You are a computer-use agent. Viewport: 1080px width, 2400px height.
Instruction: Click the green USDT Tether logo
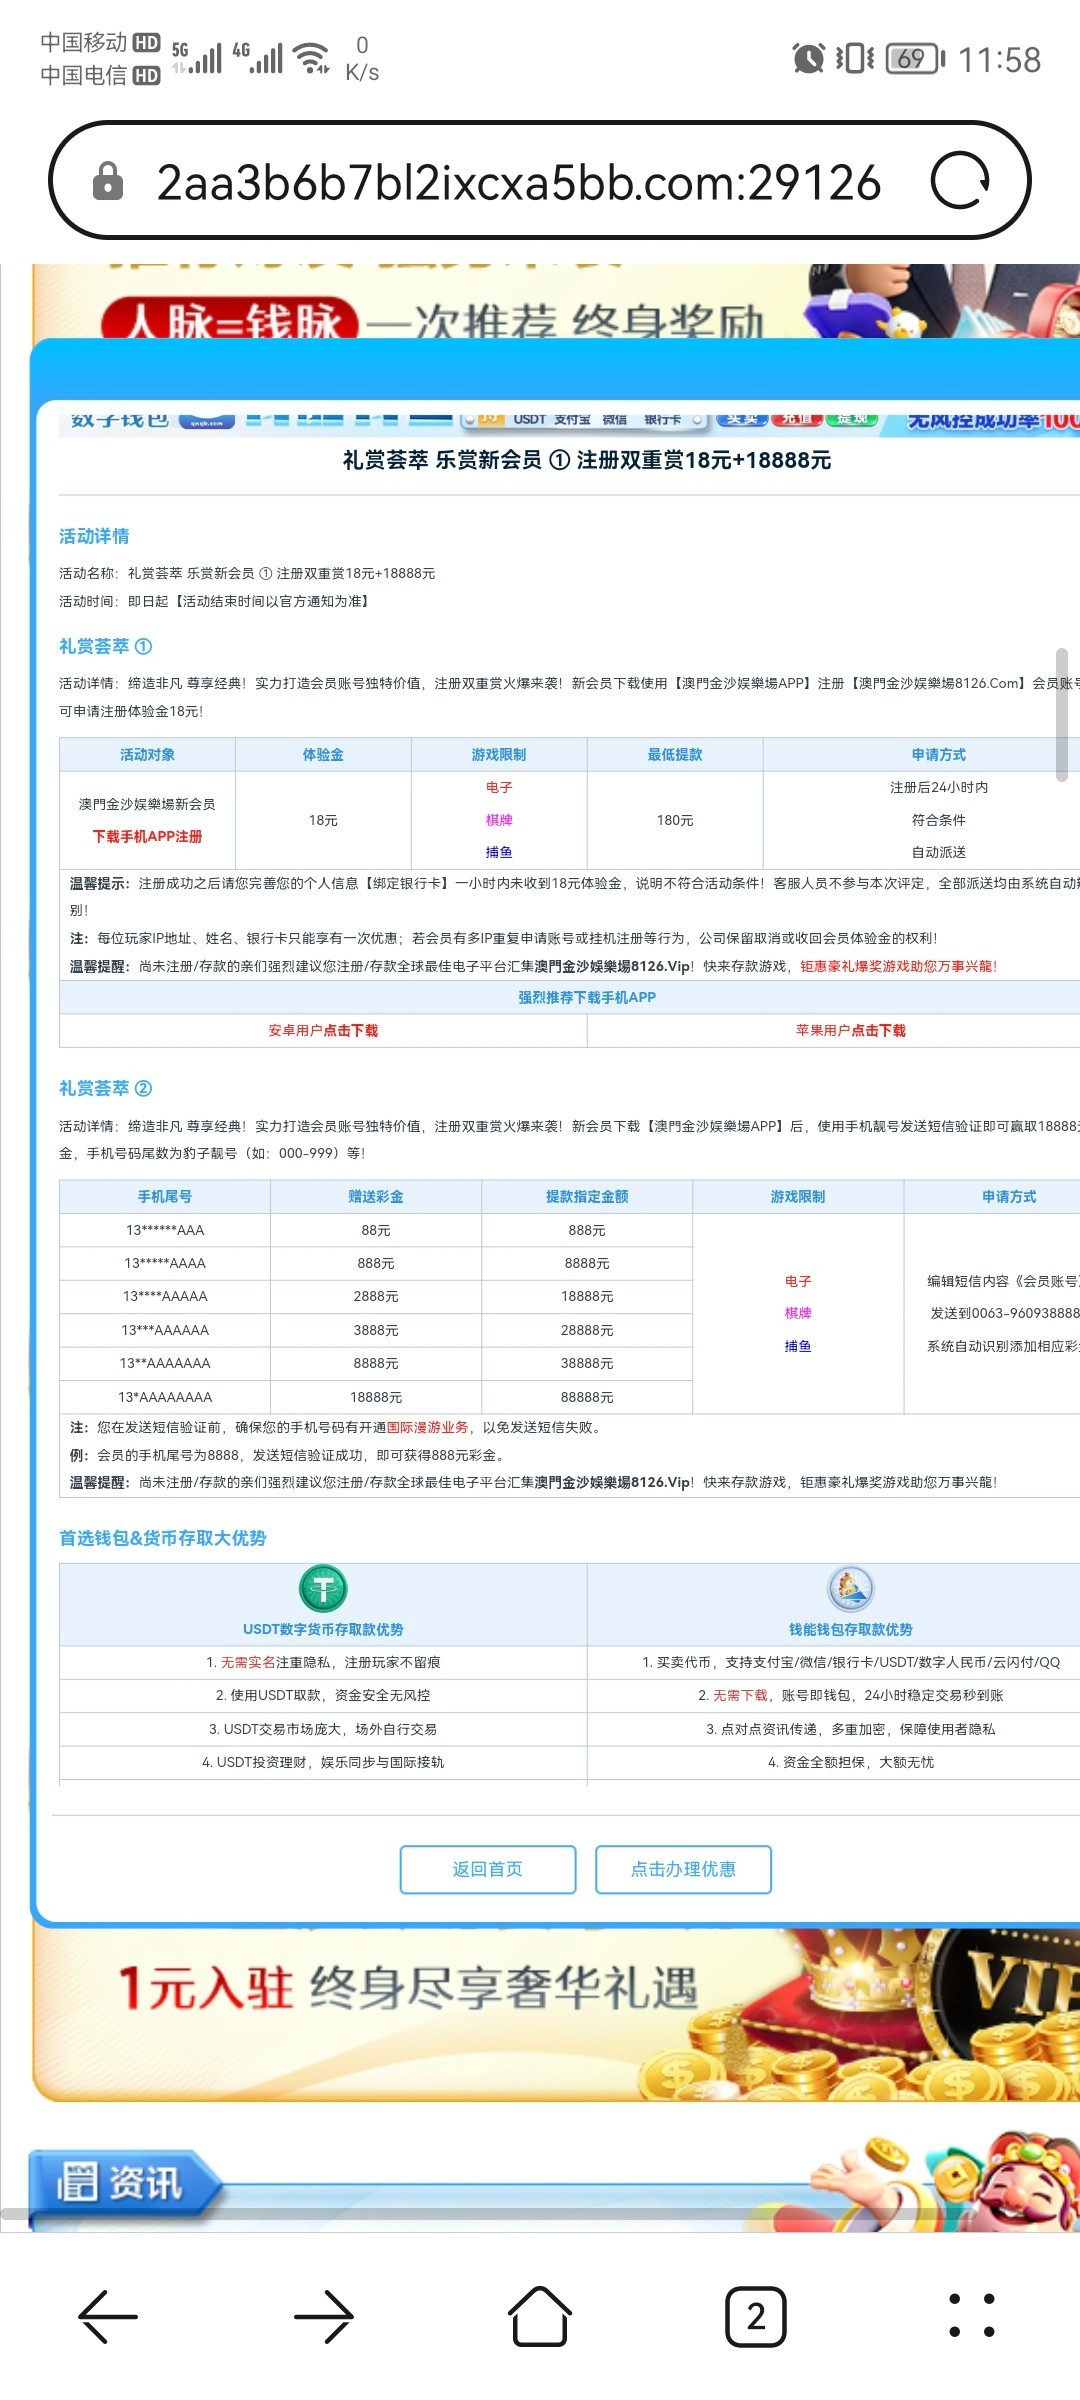pos(323,1588)
